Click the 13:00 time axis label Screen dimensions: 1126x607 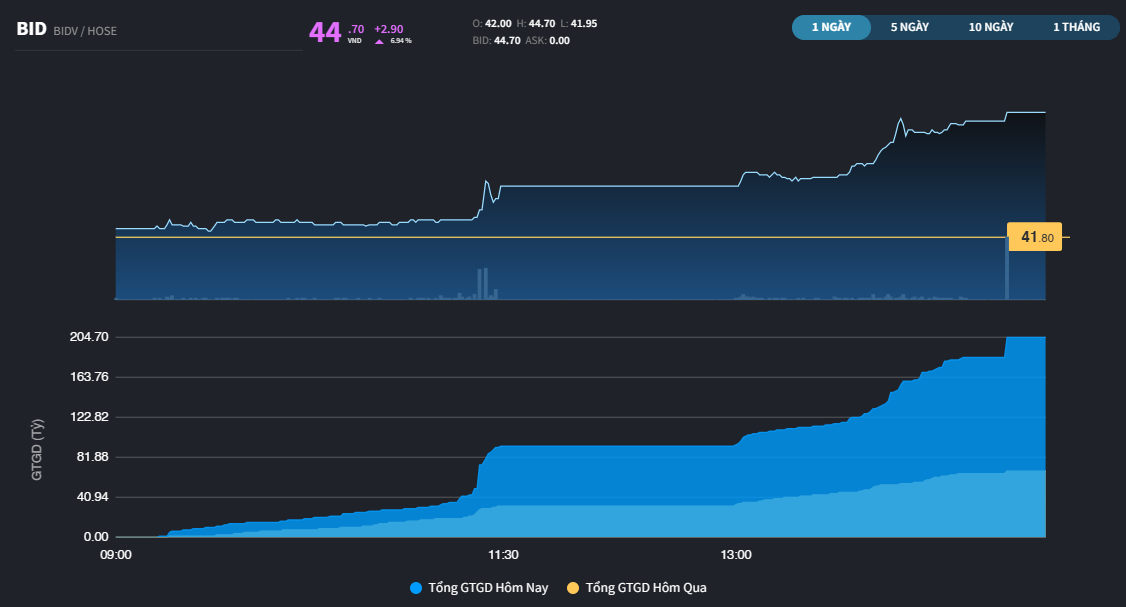736,555
